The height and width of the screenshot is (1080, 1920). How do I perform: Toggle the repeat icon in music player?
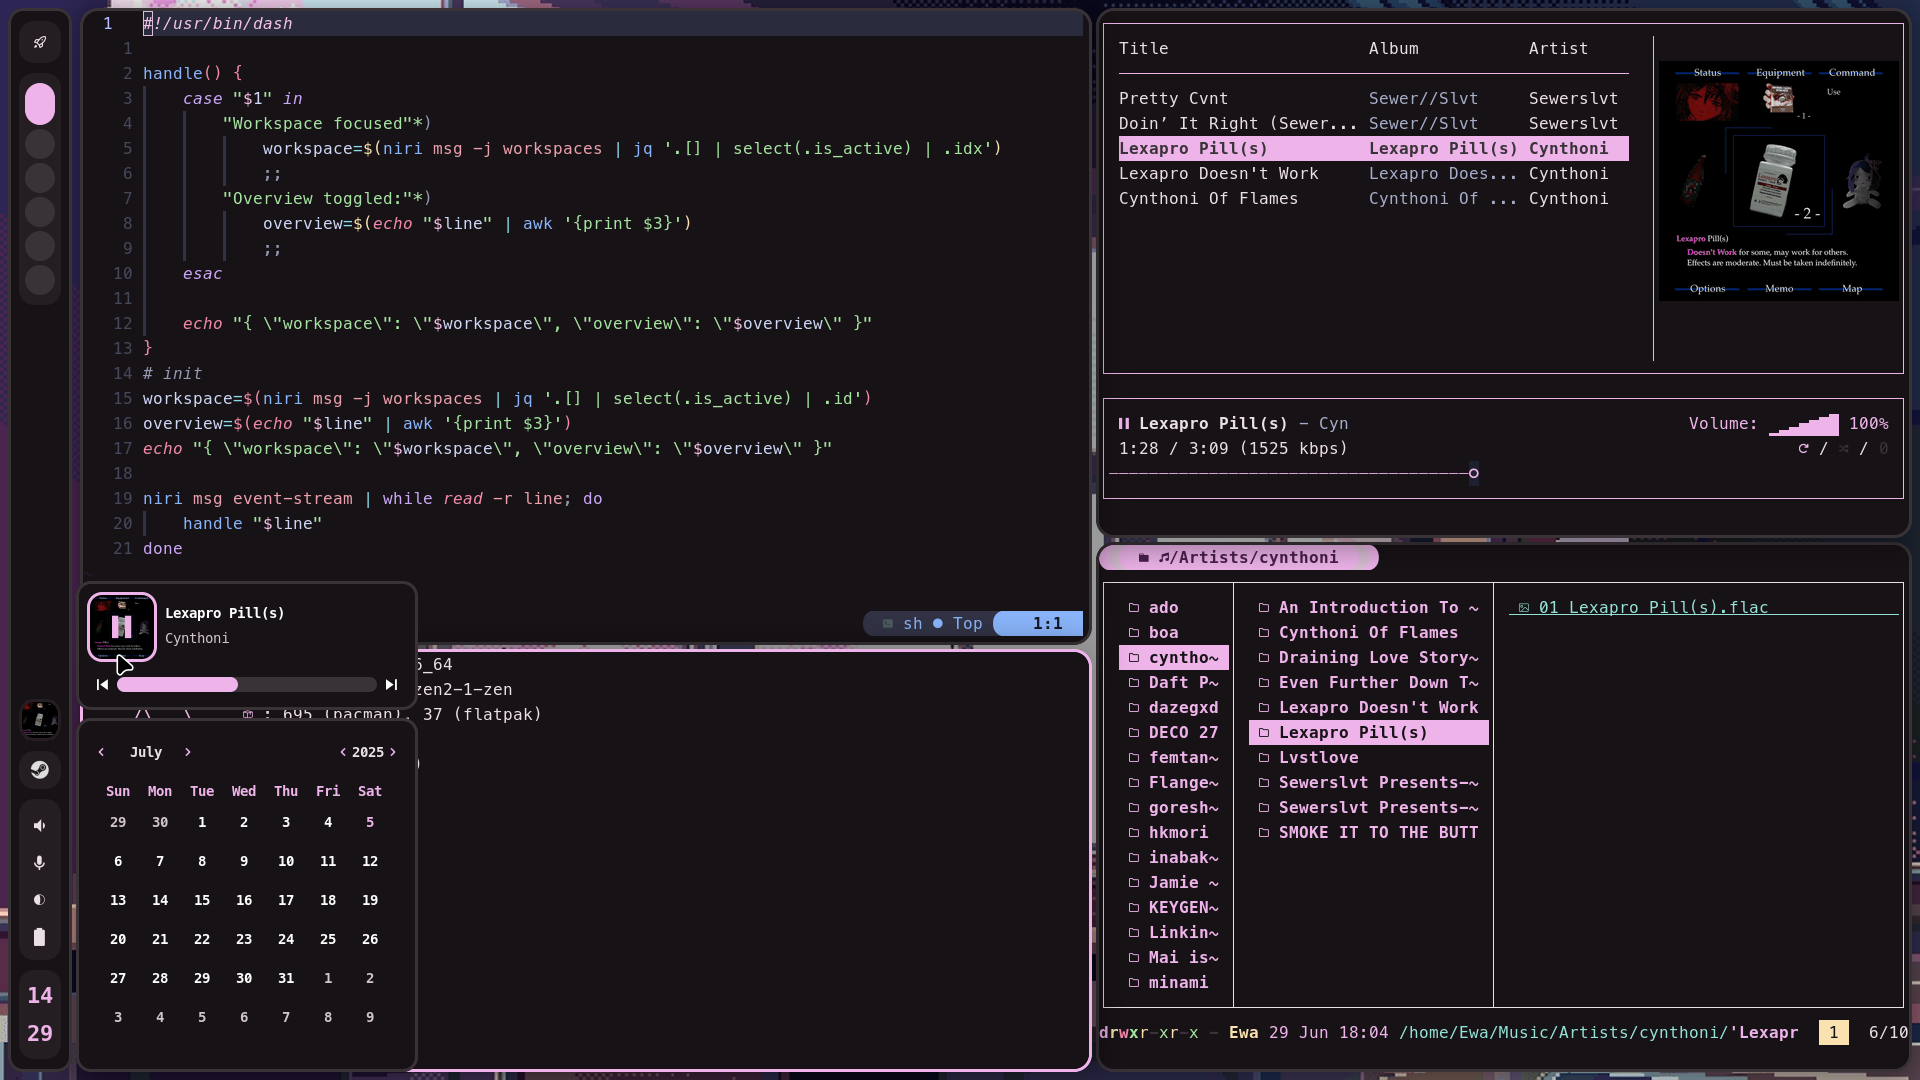click(1803, 449)
